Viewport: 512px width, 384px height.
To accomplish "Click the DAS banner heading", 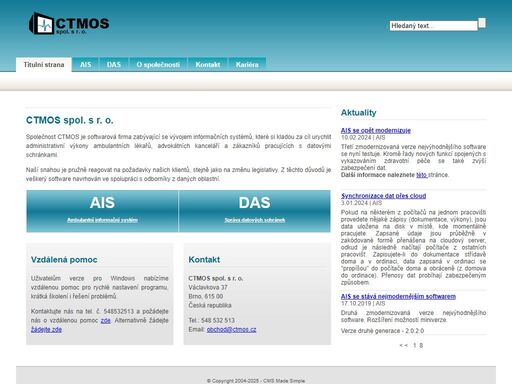I will pyautogui.click(x=254, y=203).
